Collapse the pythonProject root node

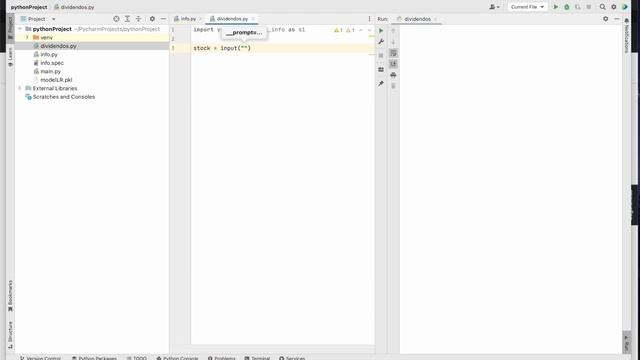(20, 29)
